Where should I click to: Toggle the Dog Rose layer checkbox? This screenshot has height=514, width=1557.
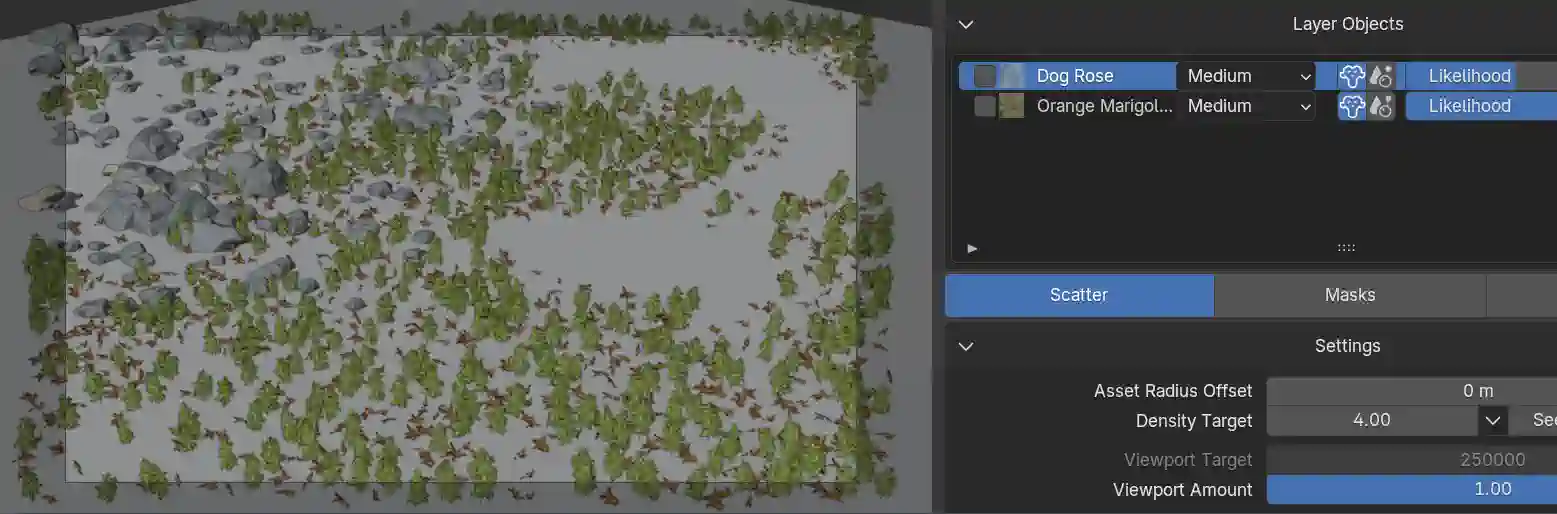click(x=985, y=76)
